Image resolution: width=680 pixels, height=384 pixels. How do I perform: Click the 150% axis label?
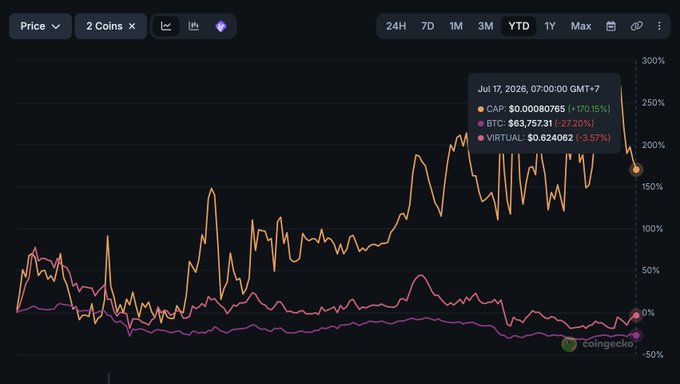pyautogui.click(x=652, y=187)
